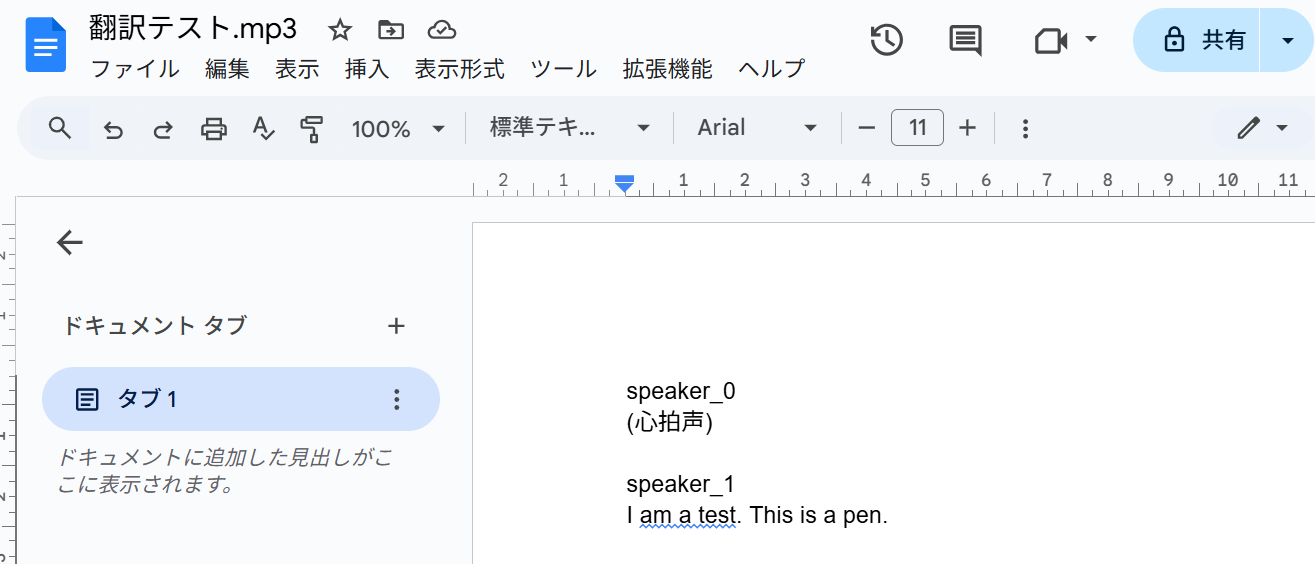
Task: Open the Arial font dropdown
Action: (757, 128)
